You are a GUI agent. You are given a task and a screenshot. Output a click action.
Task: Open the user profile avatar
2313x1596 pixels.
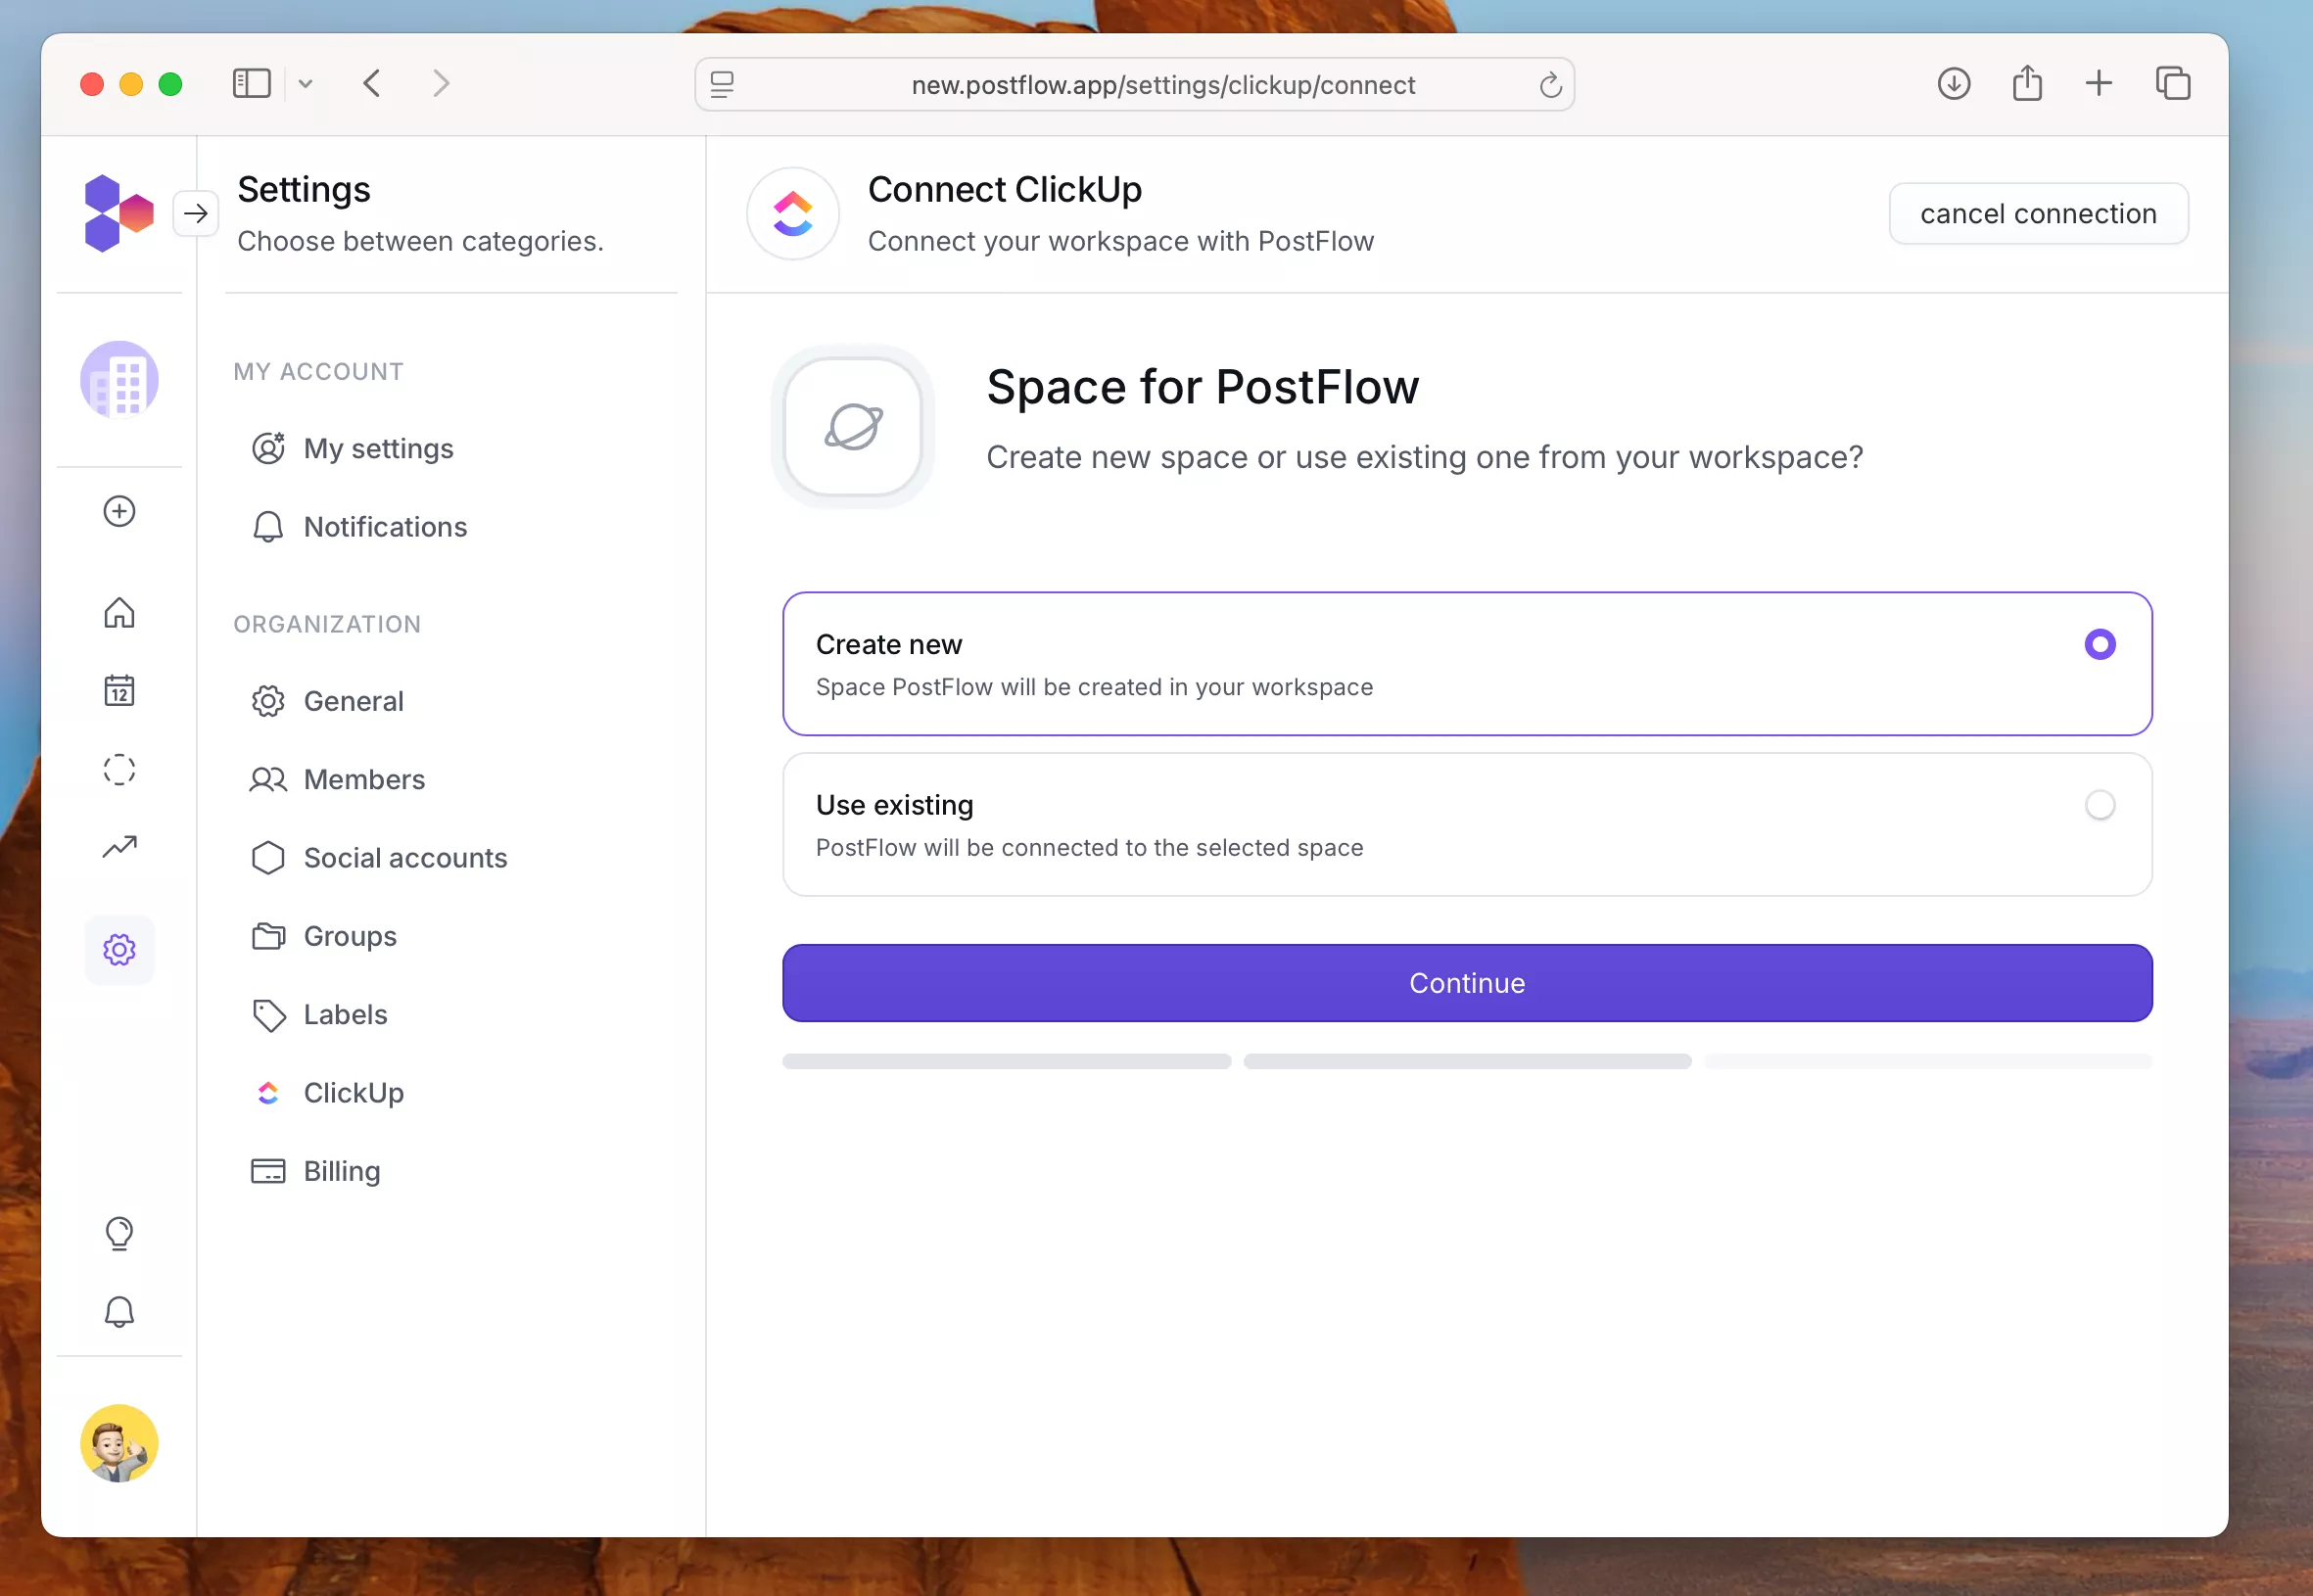tap(119, 1443)
